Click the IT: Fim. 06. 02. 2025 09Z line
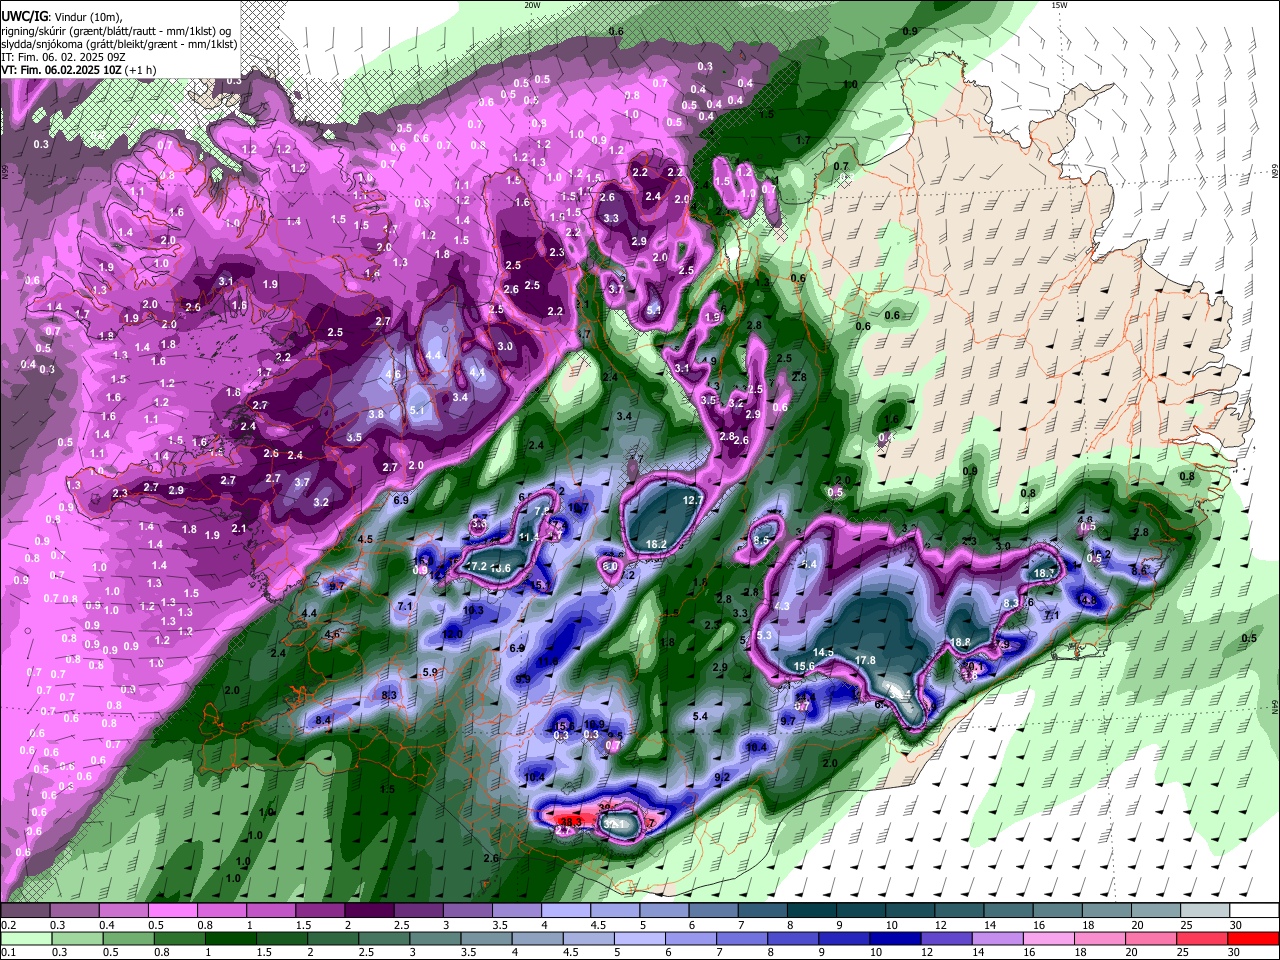The height and width of the screenshot is (960, 1280). click(x=62, y=57)
